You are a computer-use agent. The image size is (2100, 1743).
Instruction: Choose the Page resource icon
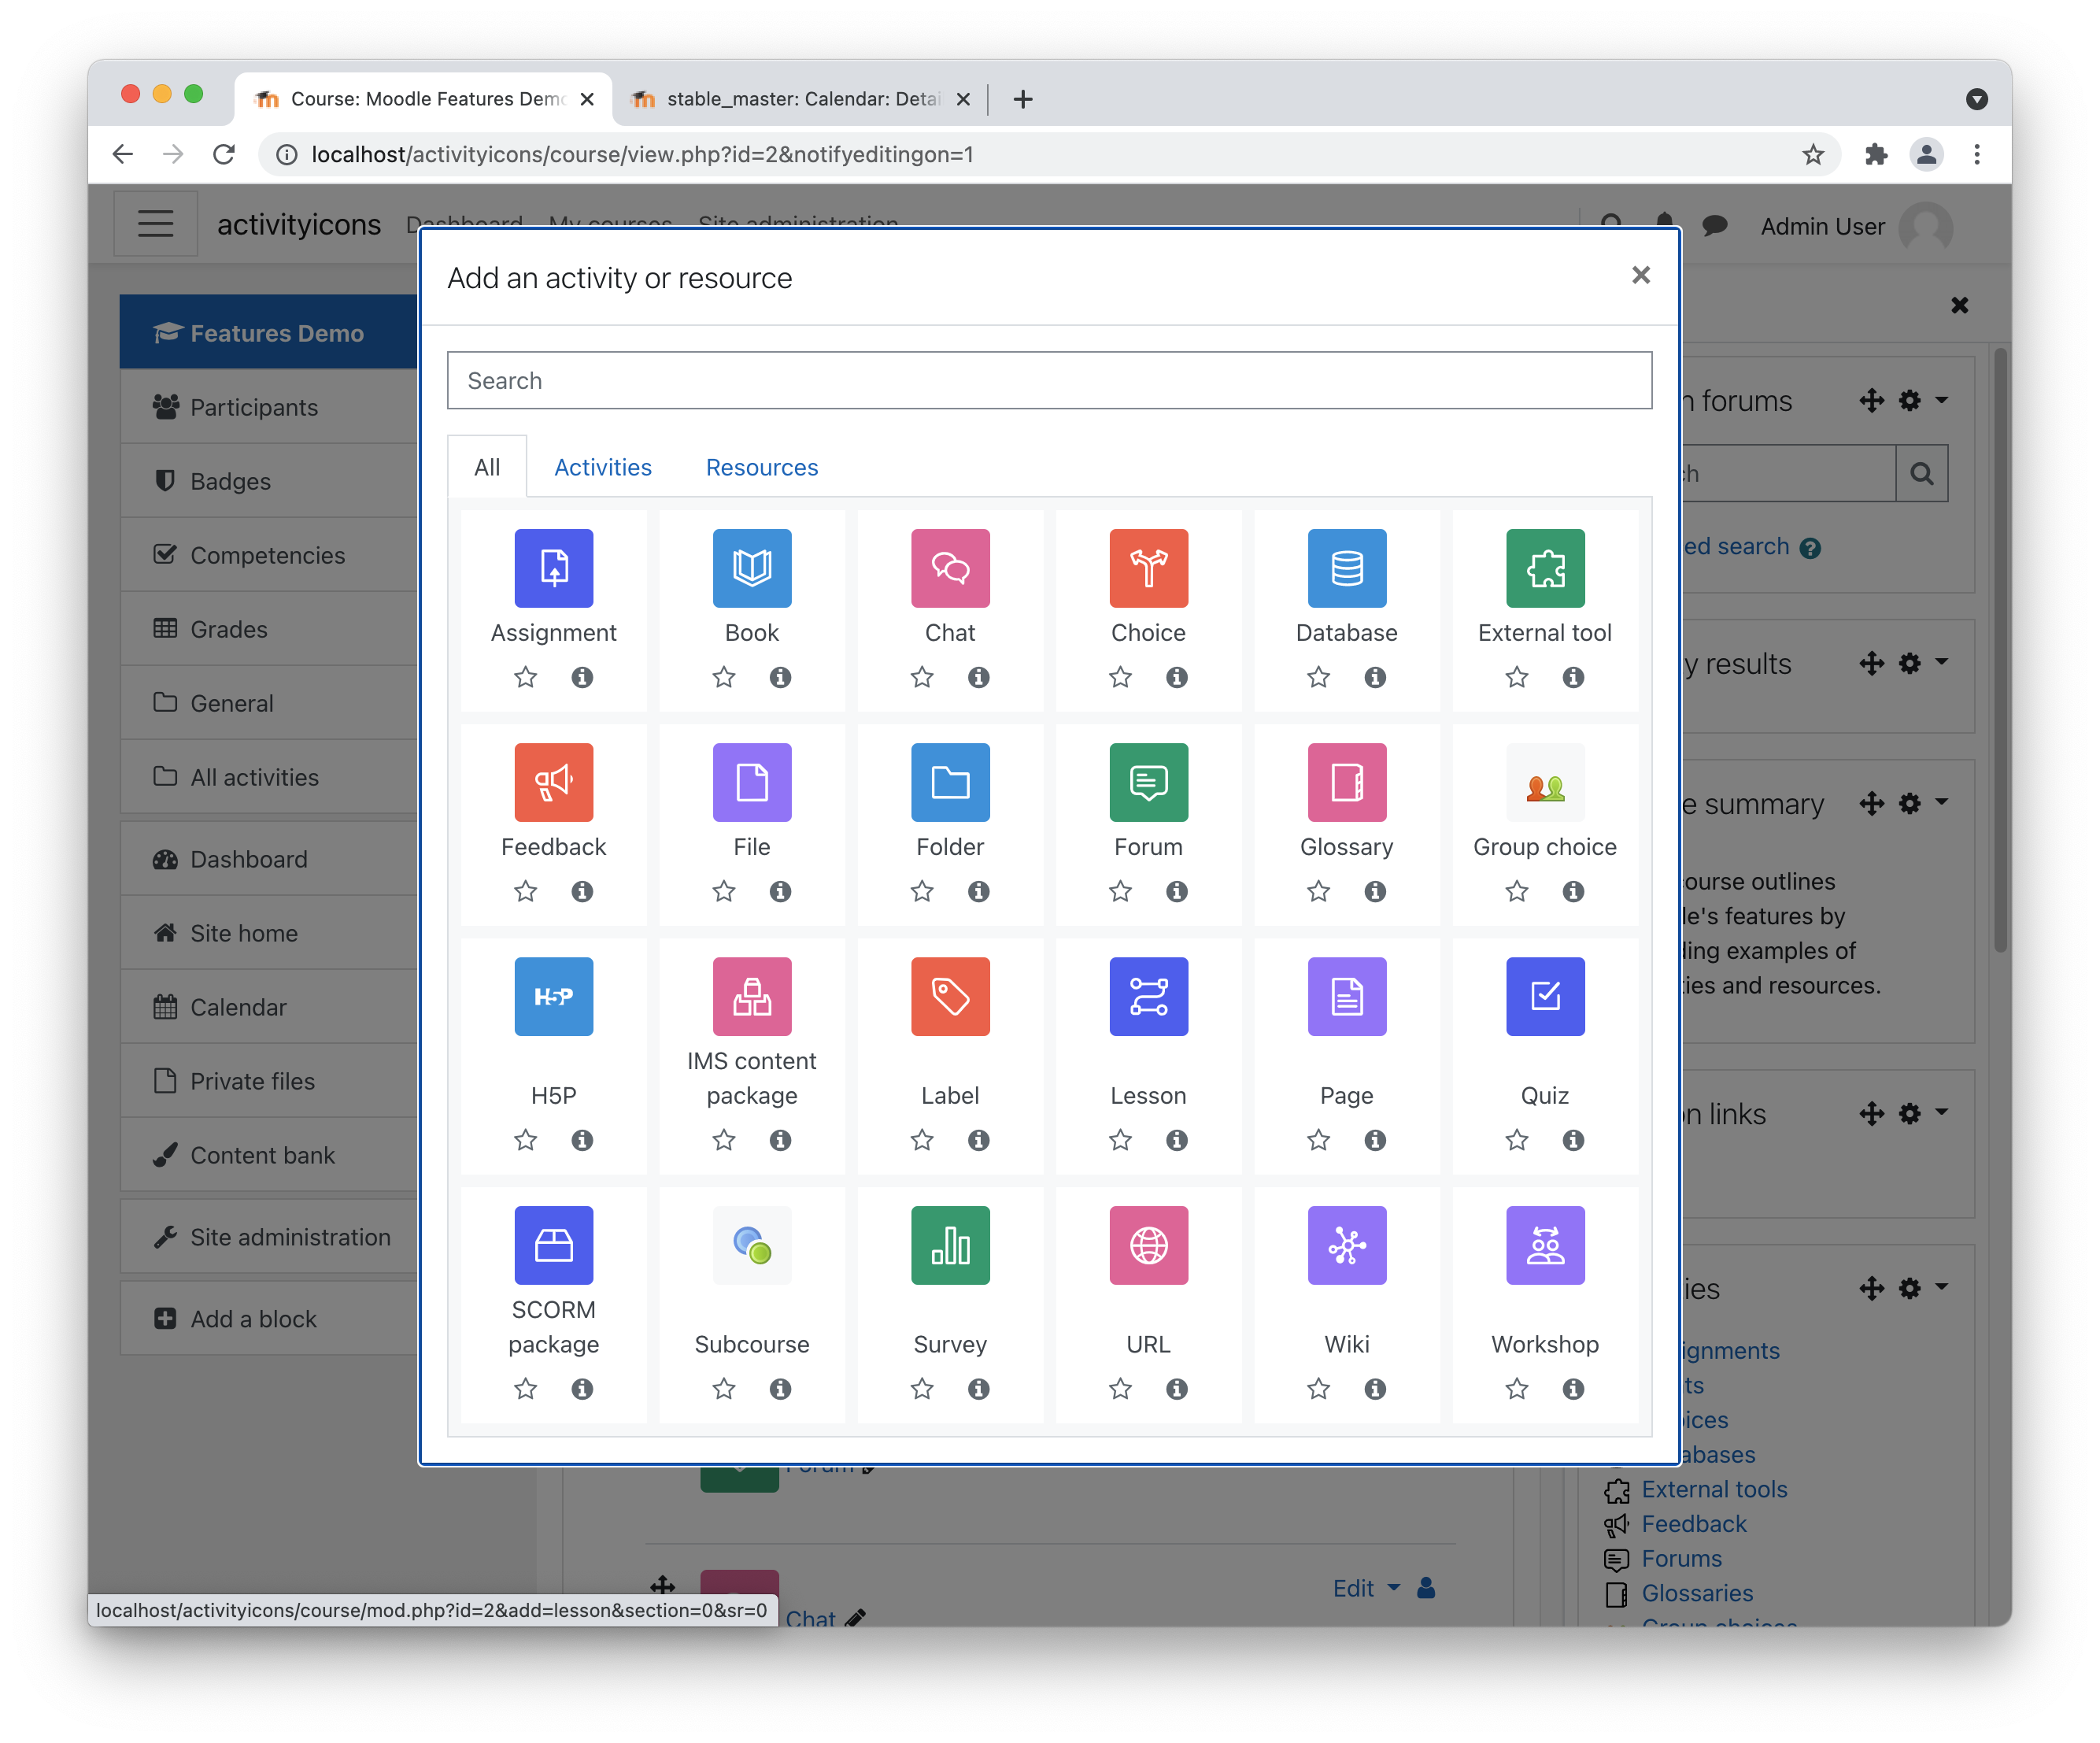coord(1347,996)
